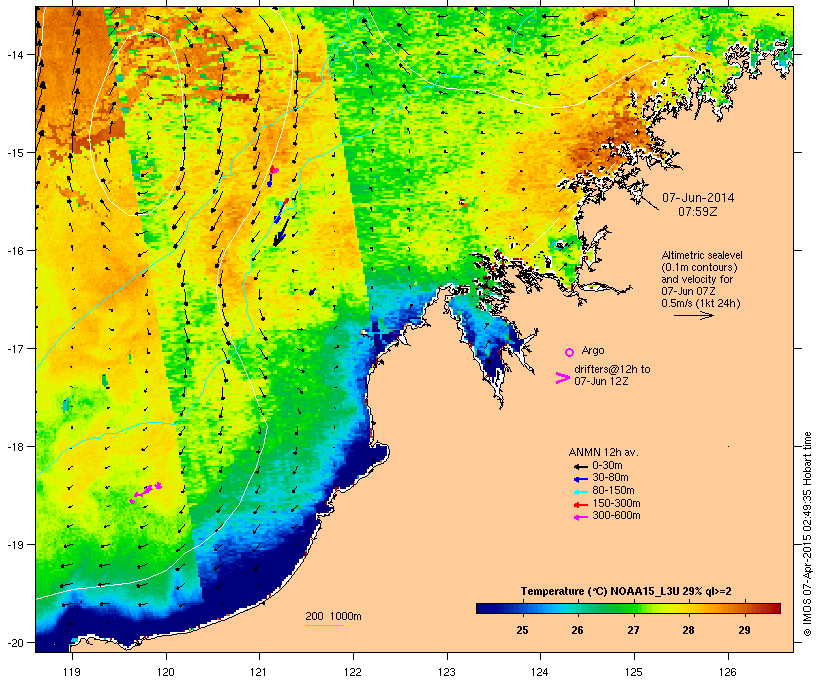
Task: Click the latitude axis label -15
Action: [x=14, y=153]
